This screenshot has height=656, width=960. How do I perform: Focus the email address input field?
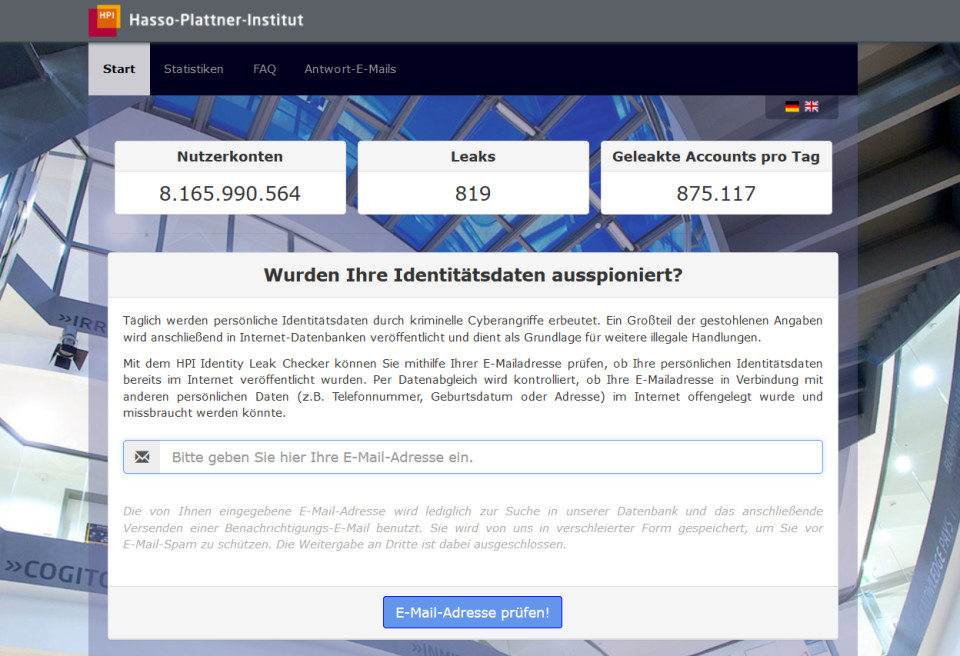click(x=490, y=457)
